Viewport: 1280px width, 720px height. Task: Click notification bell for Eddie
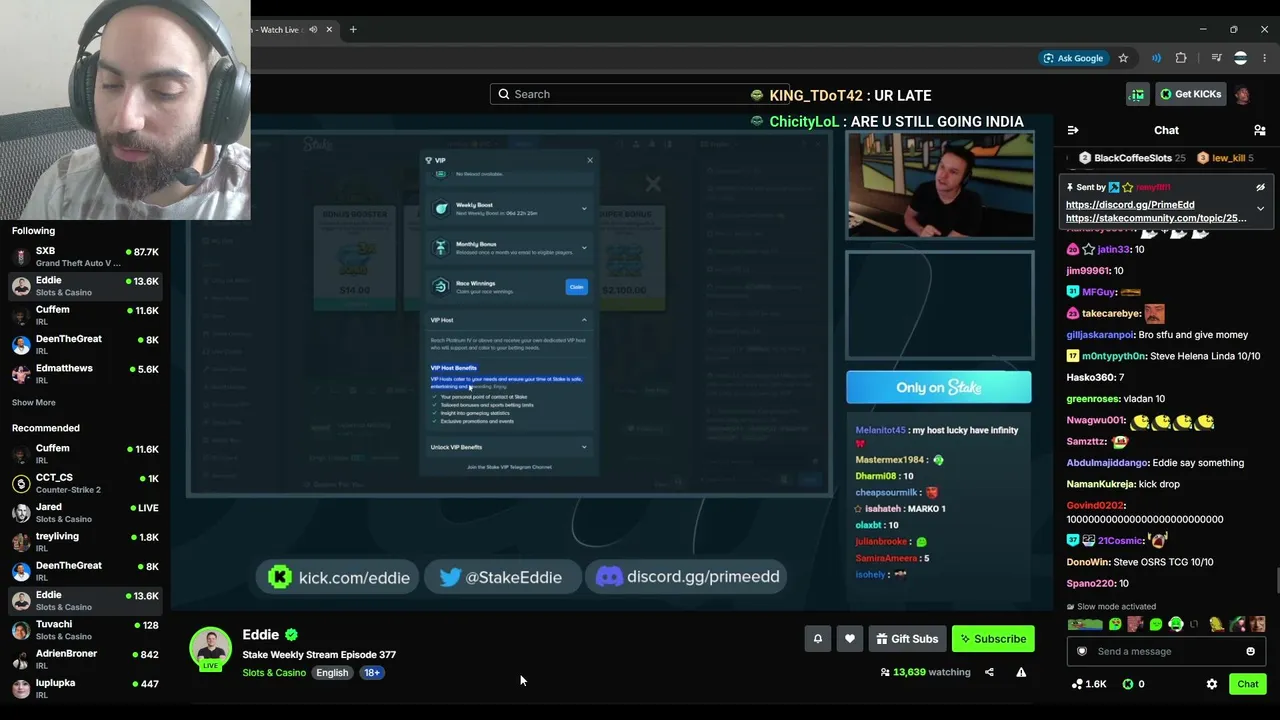click(818, 639)
